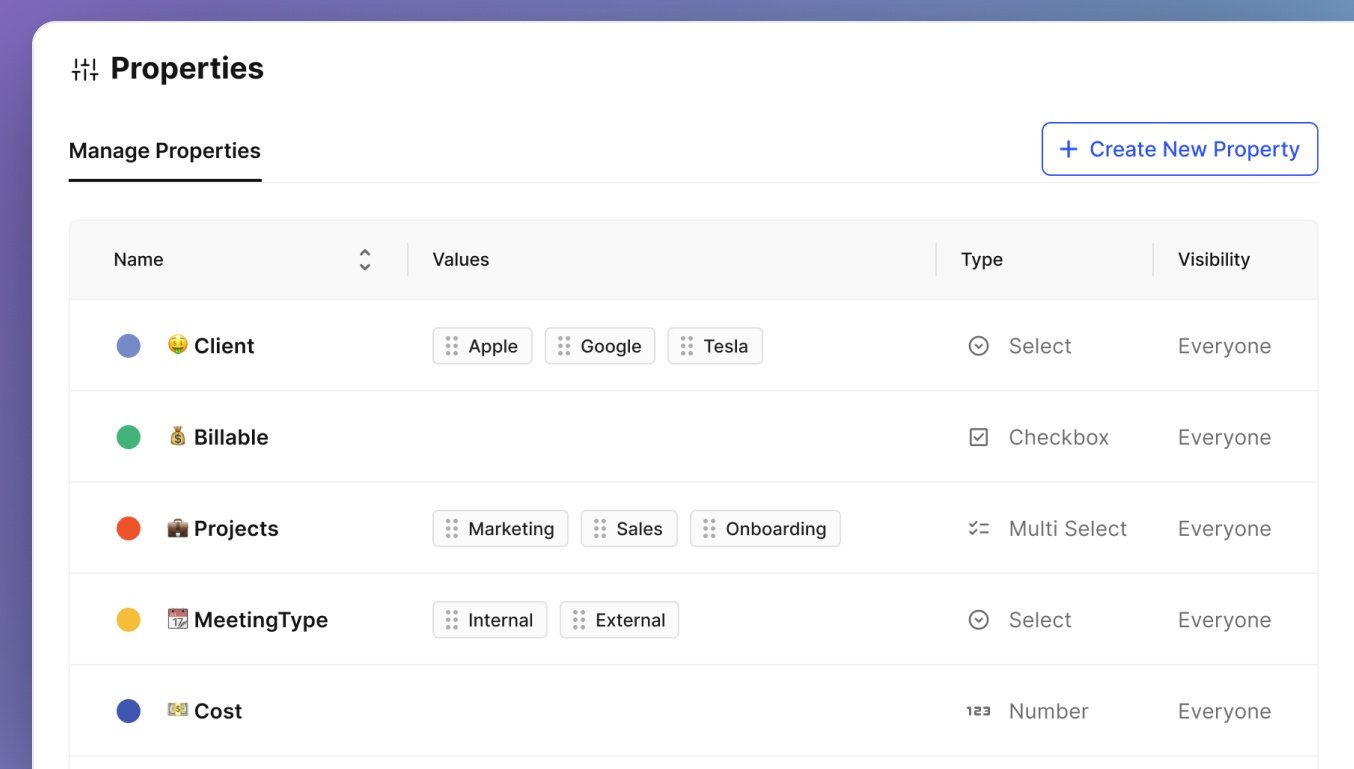The width and height of the screenshot is (1354, 769).
Task: Click the Properties sliders icon in the header
Action: coord(85,68)
